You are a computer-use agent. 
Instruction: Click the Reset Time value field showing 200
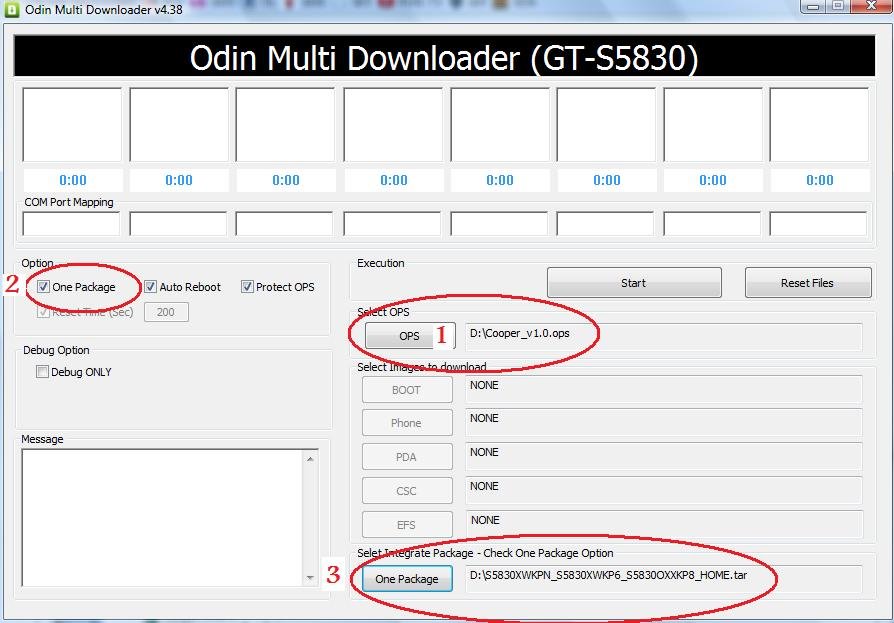166,312
